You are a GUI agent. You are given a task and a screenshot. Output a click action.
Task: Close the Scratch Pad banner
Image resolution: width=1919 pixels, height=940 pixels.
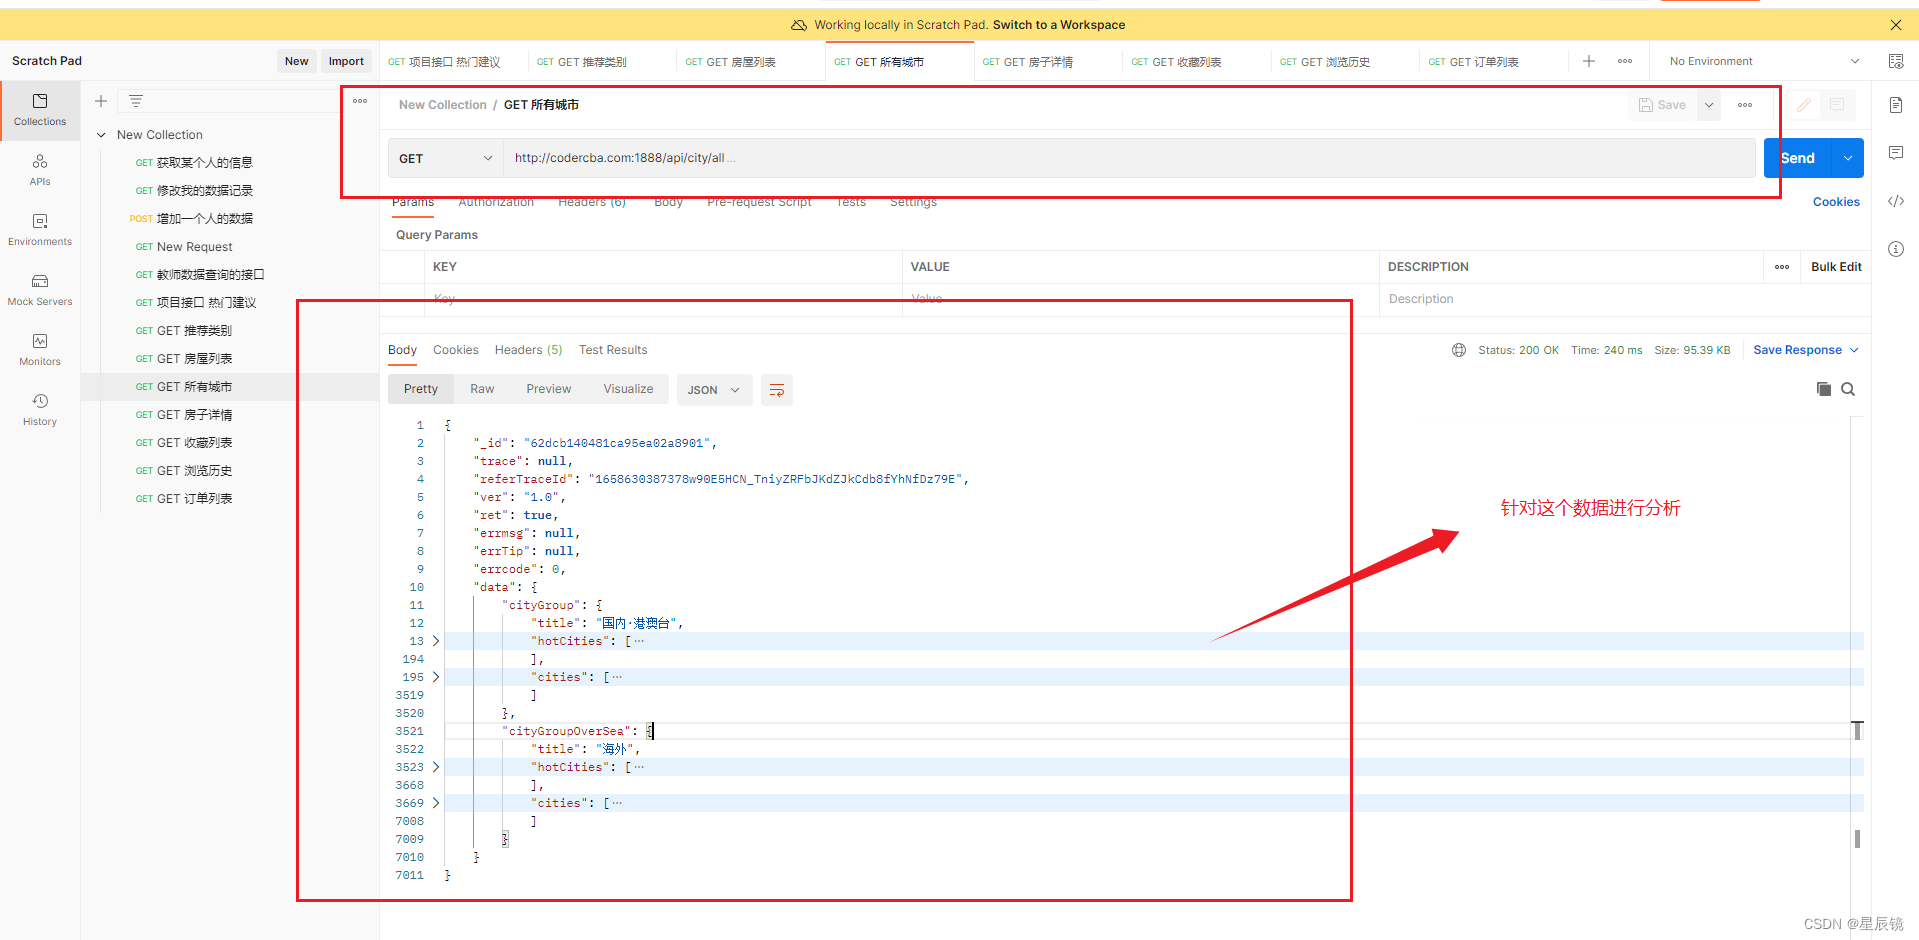point(1896,25)
